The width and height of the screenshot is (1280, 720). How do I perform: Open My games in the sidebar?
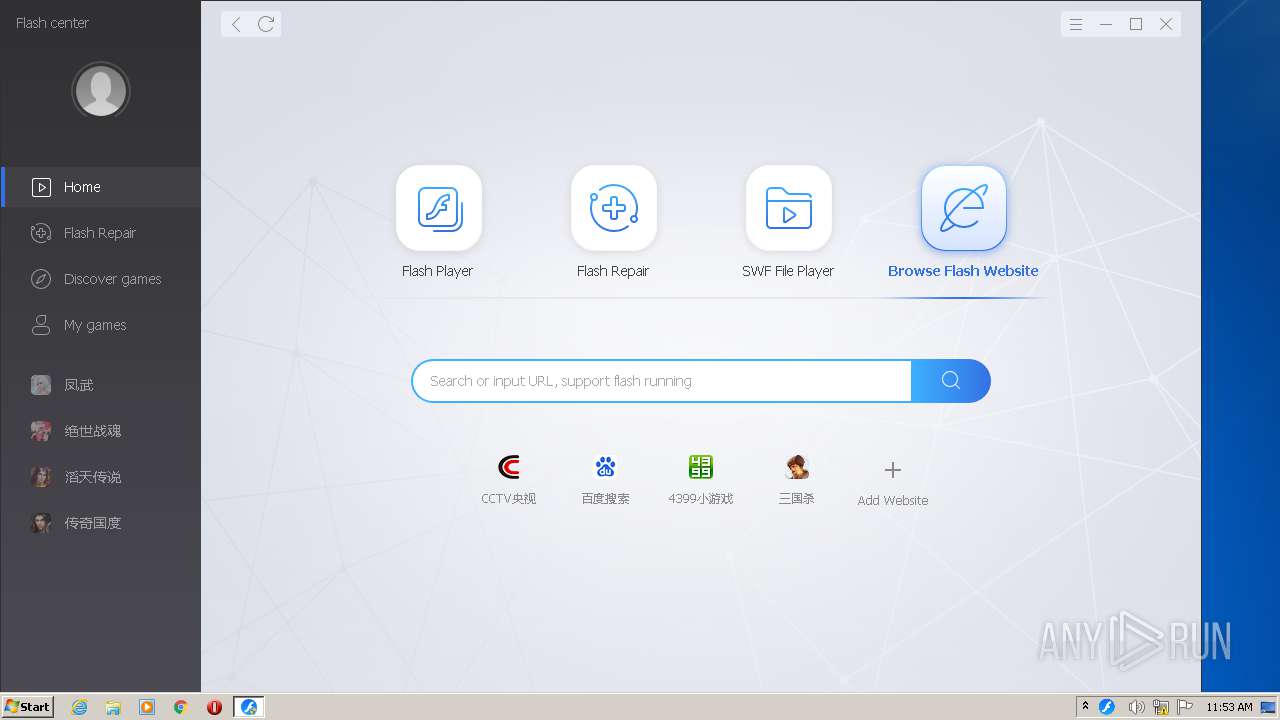[x=100, y=325]
